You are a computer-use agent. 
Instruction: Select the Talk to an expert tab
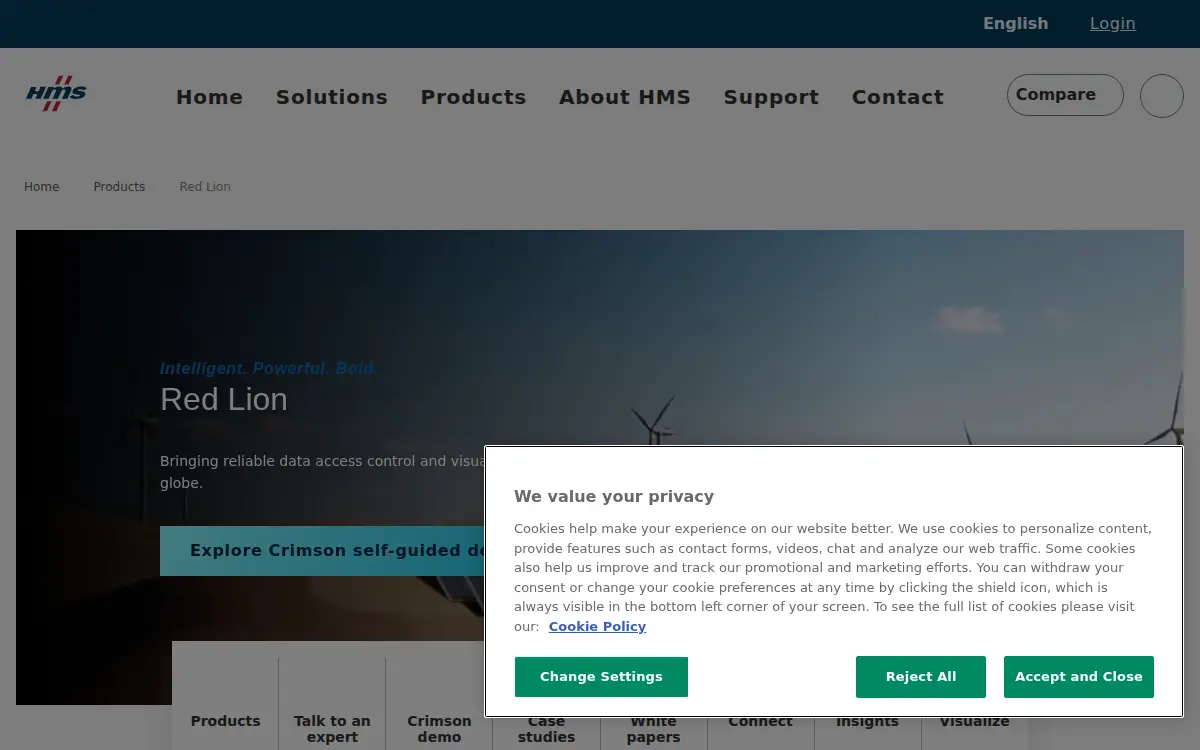pyautogui.click(x=332, y=728)
